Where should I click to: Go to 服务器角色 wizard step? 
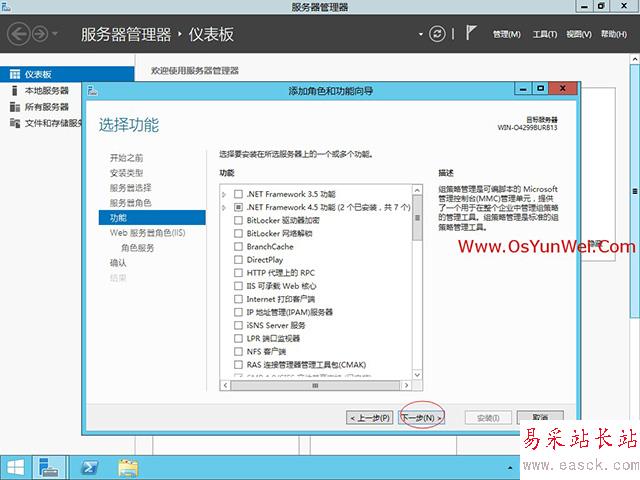(x=131, y=203)
